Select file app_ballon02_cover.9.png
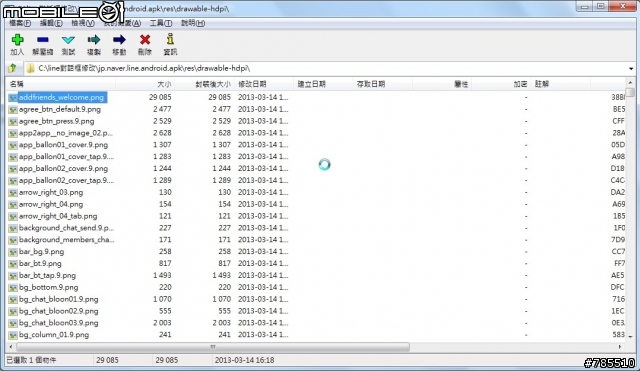Screen dimensions: 640x371 (63, 169)
